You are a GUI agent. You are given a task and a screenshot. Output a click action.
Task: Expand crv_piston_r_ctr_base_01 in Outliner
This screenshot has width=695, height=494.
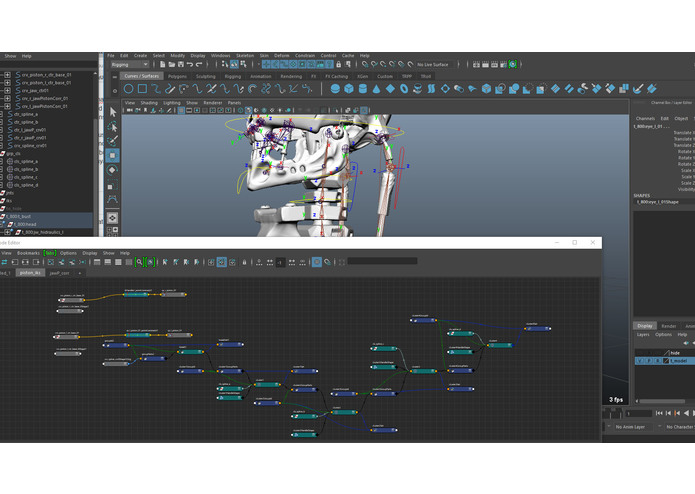[8, 75]
